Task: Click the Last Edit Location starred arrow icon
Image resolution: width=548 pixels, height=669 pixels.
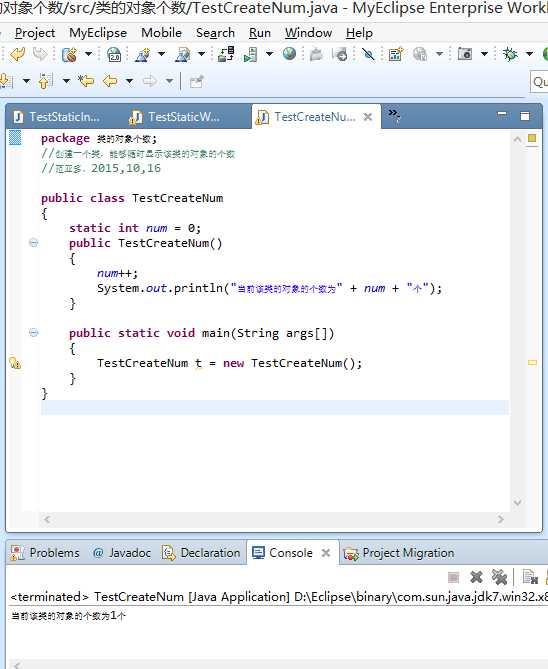Action: [86, 81]
